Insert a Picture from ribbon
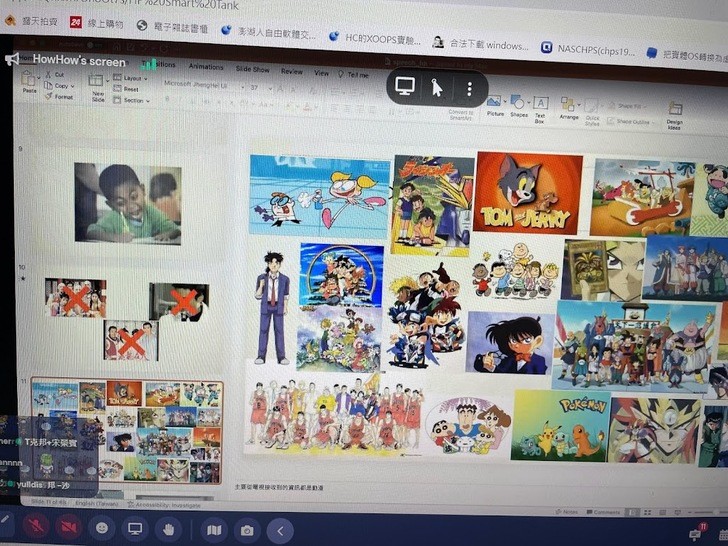Screen dimensions: 728x546 tap(494, 106)
